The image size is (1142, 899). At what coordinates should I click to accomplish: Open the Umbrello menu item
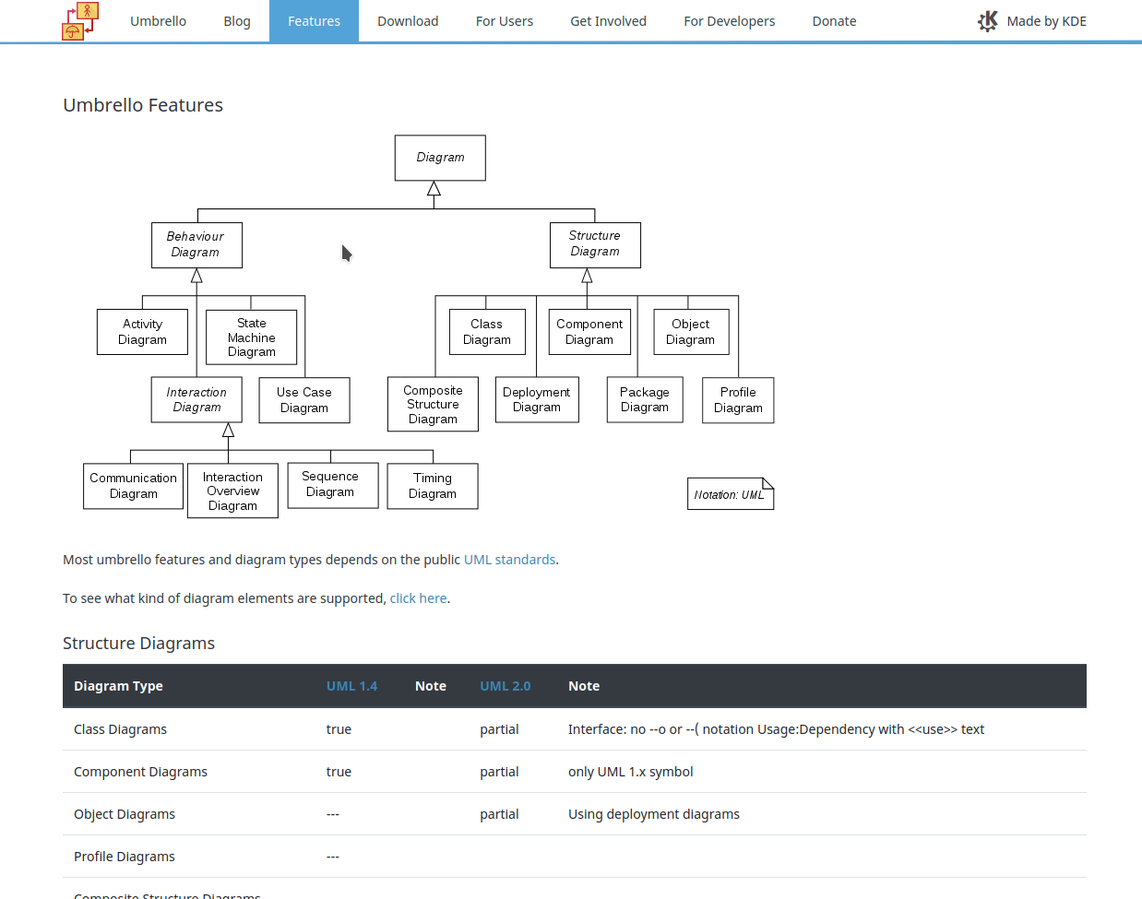tap(158, 21)
